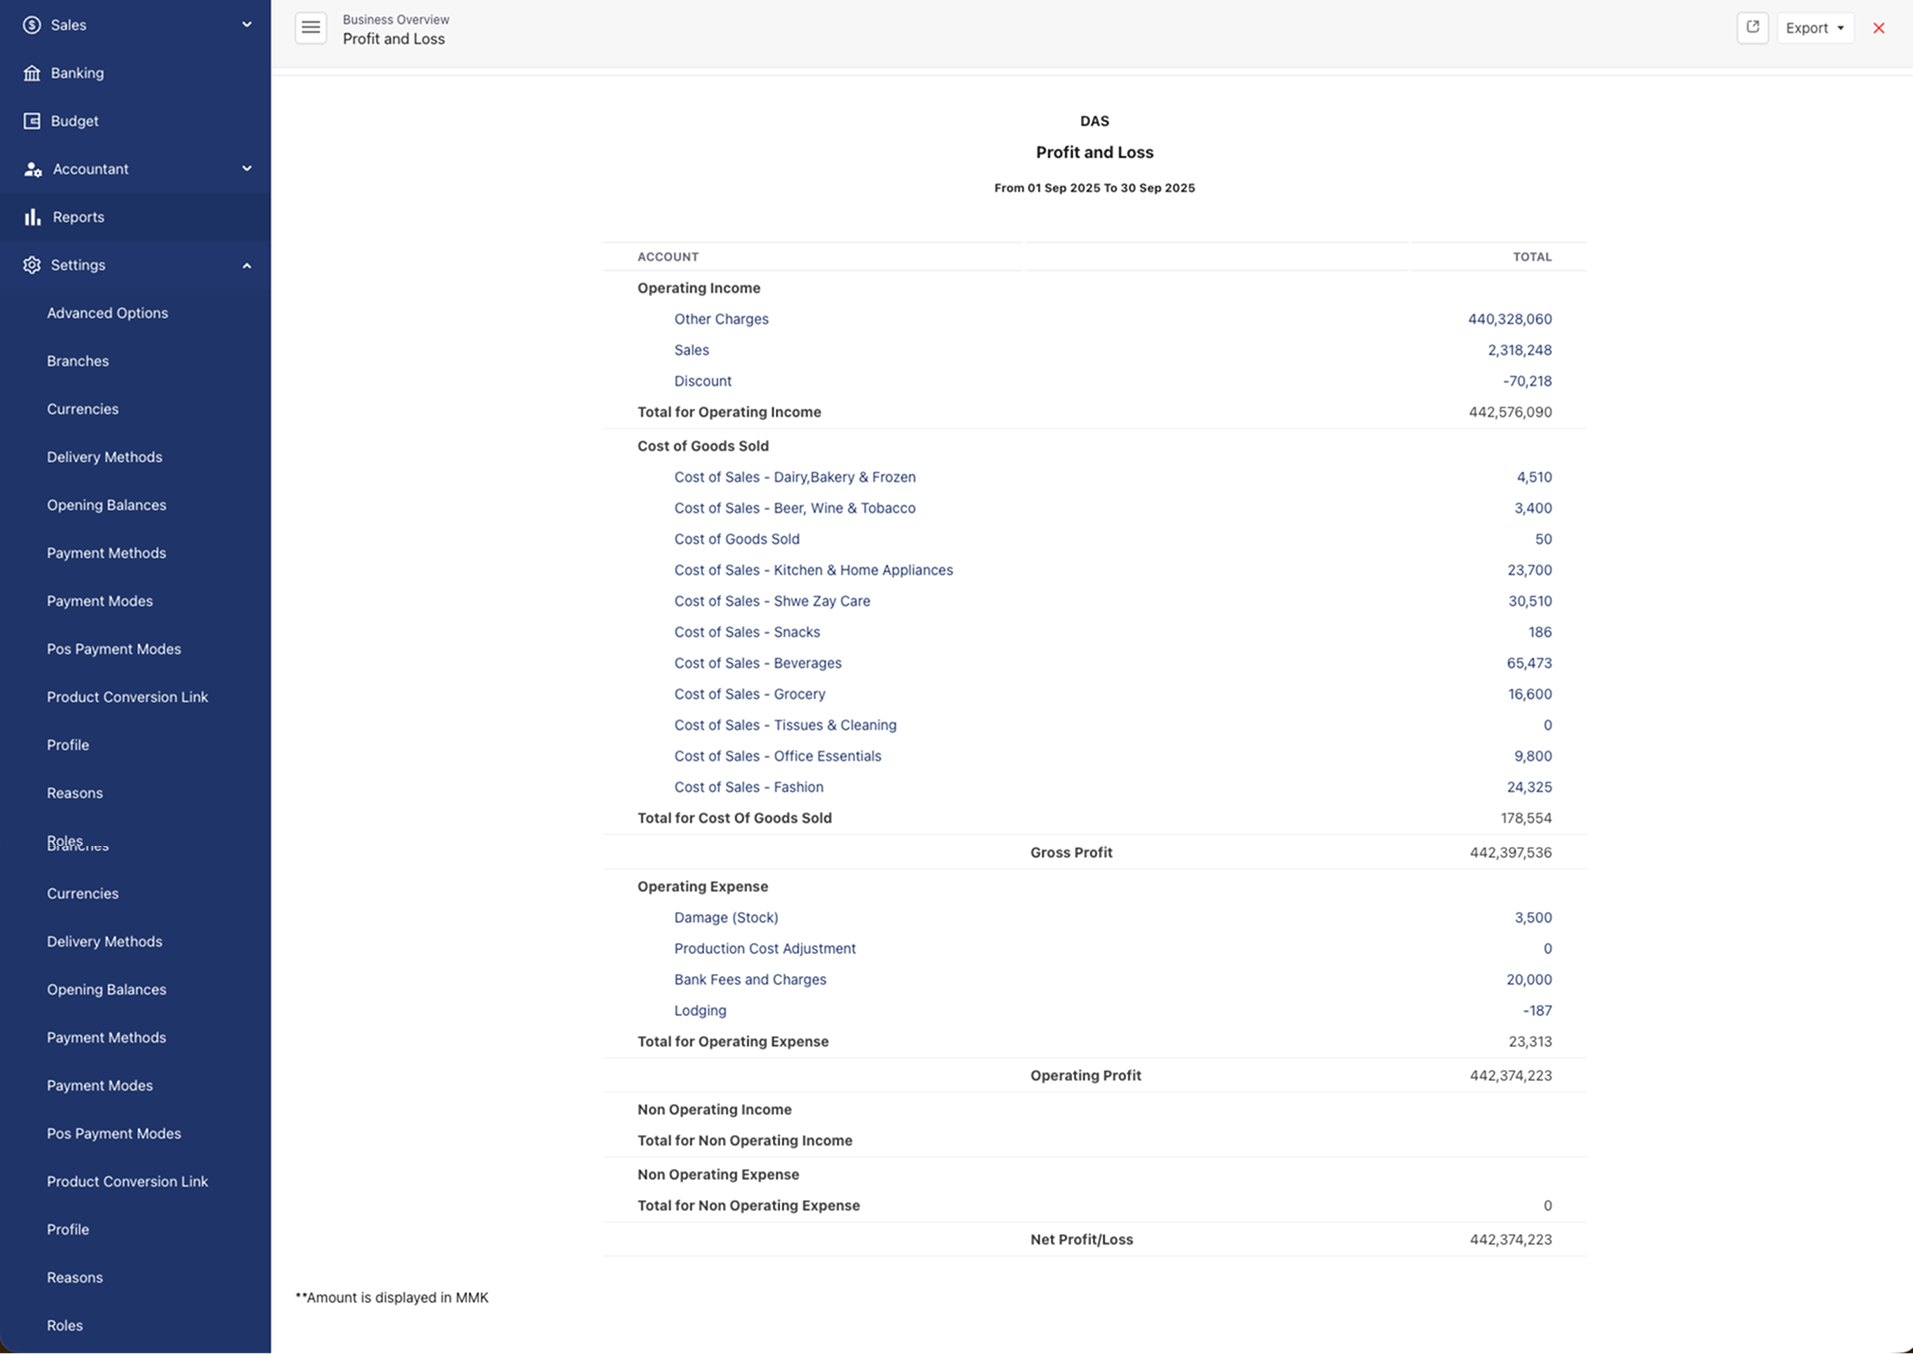
Task: Expand the Accountant section chevron
Action: [x=246, y=168]
